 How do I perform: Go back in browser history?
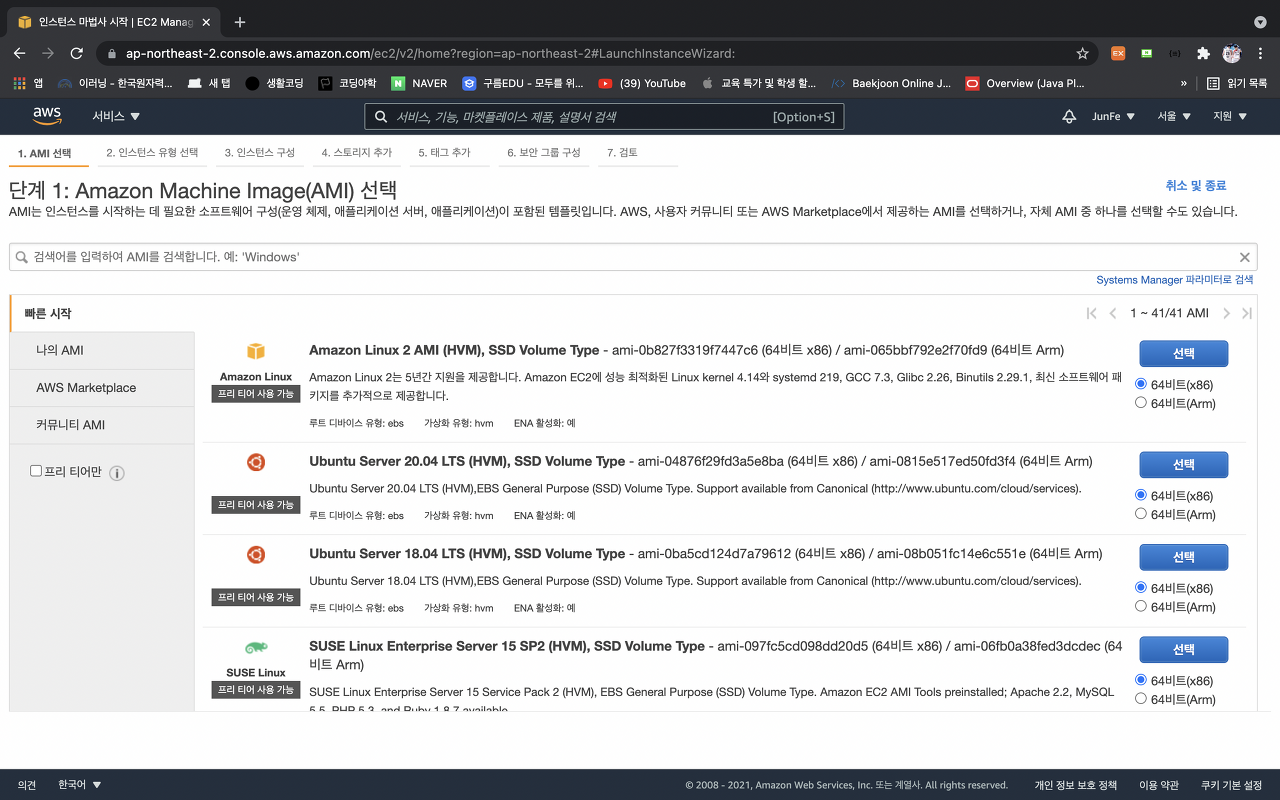20,53
